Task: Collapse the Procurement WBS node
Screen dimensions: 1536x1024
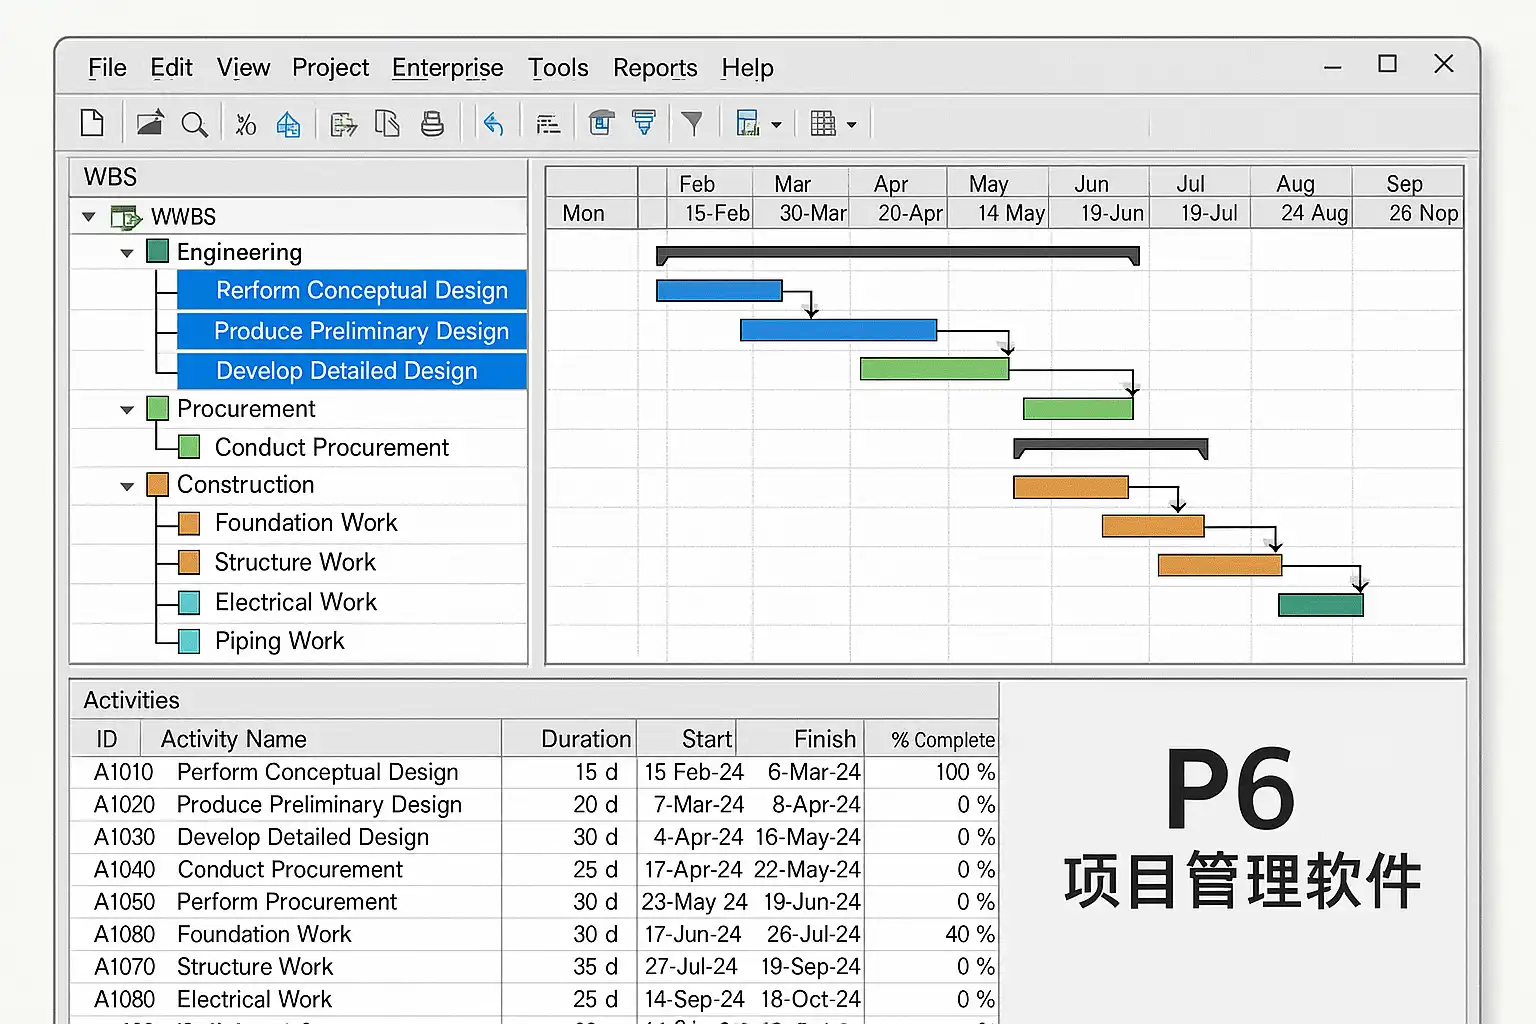Action: click(x=127, y=410)
